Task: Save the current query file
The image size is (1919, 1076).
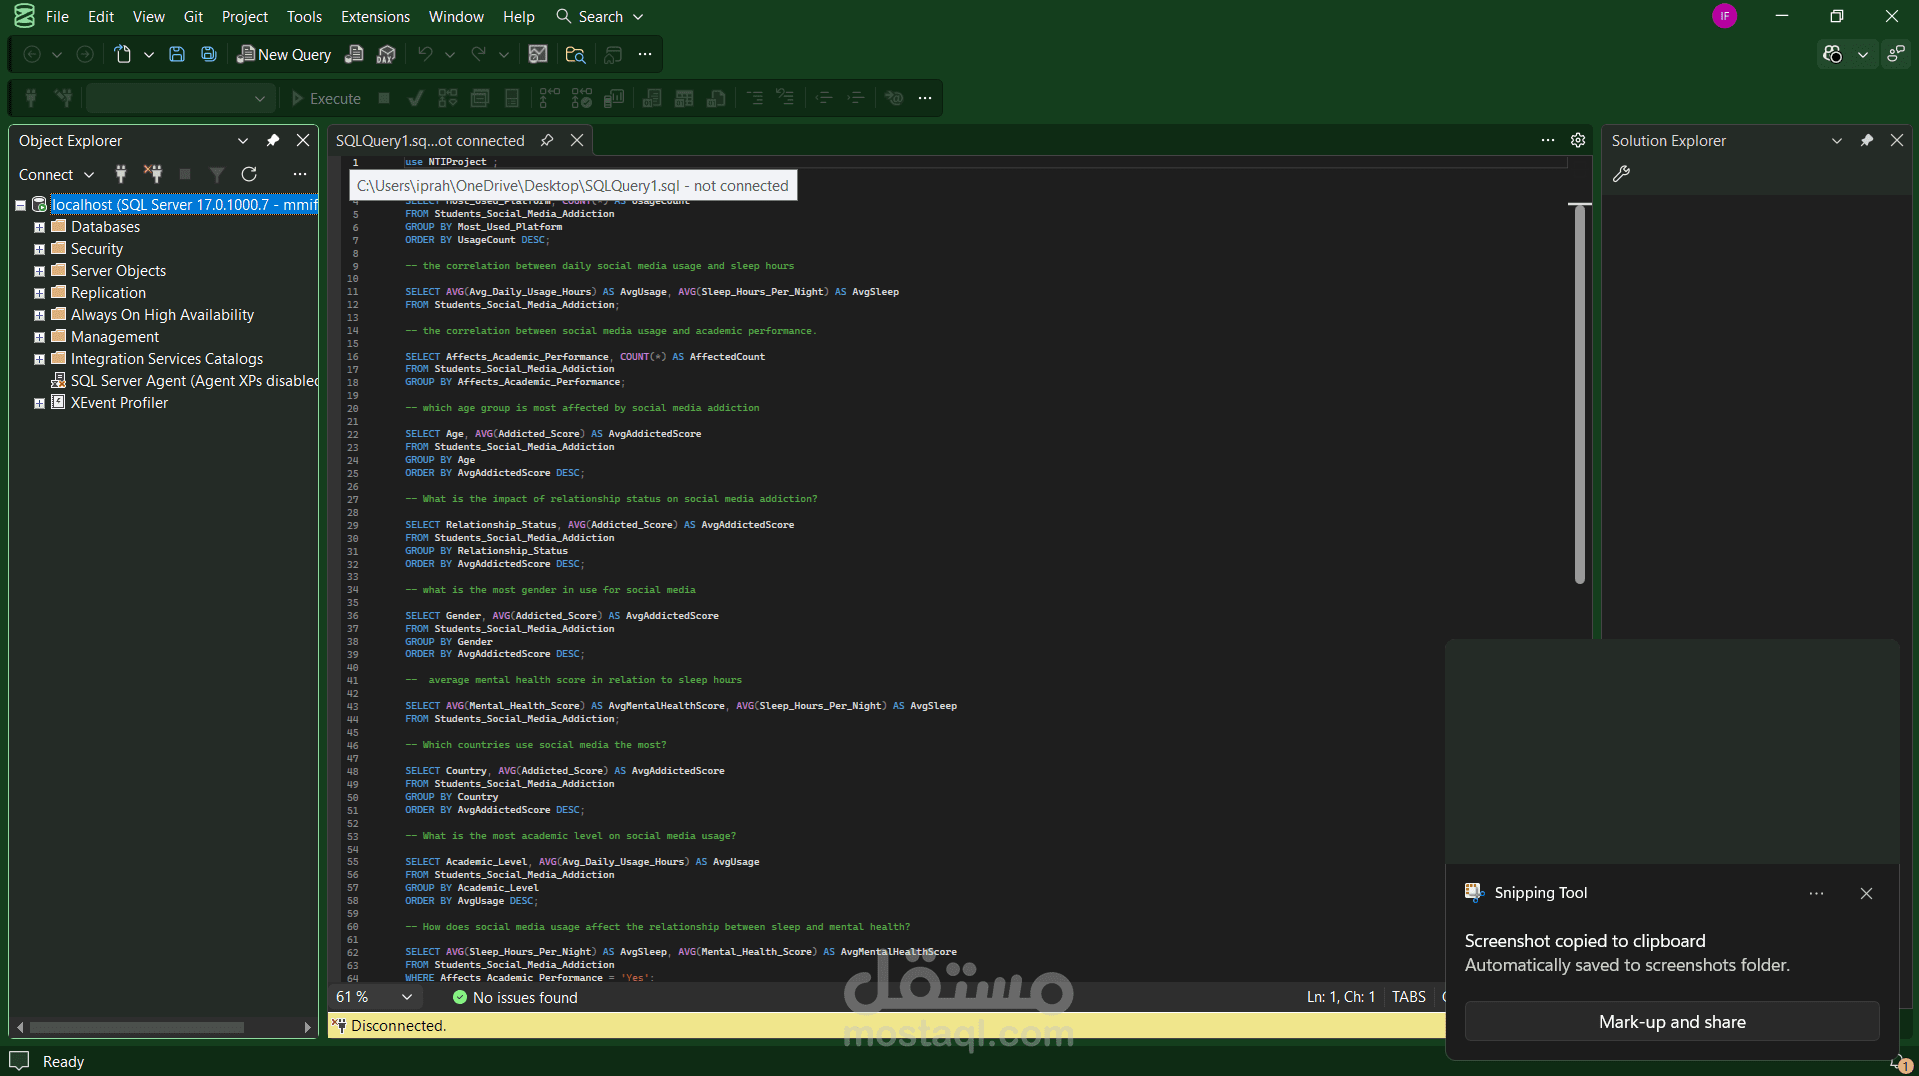Action: point(177,55)
